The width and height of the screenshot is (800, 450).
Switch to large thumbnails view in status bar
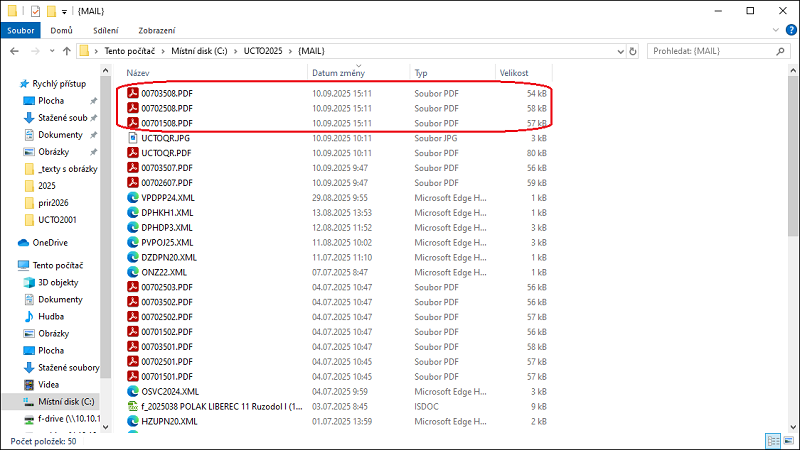[x=789, y=440]
